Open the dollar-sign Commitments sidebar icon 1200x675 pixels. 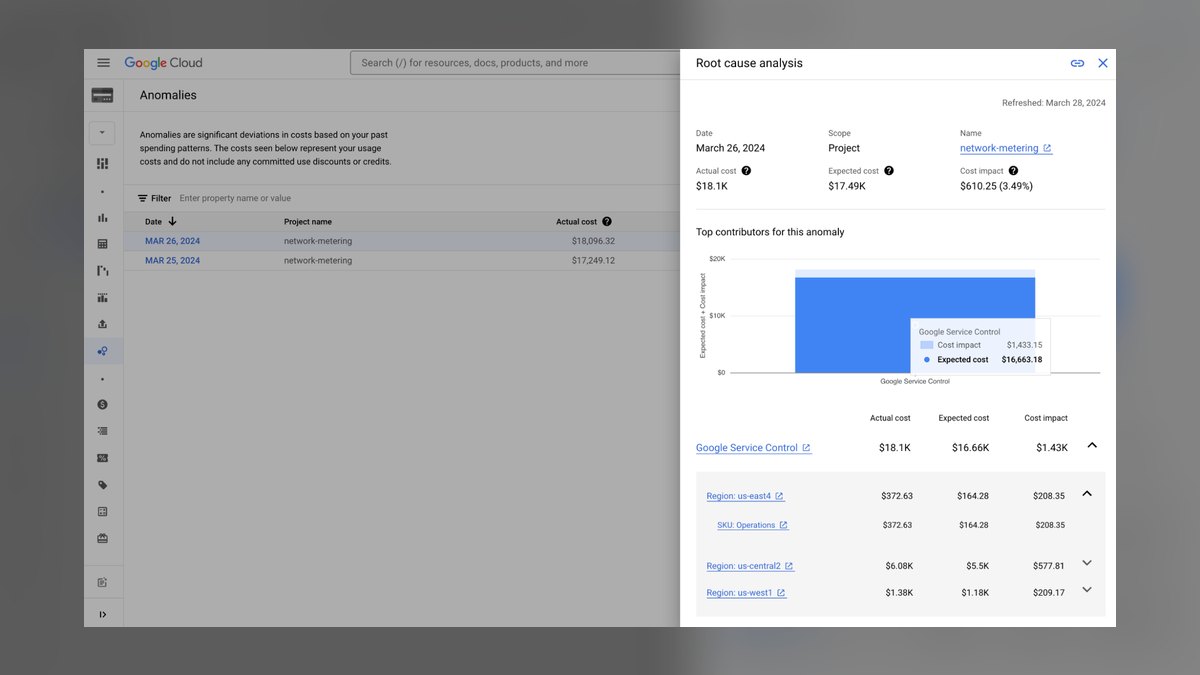[102, 405]
